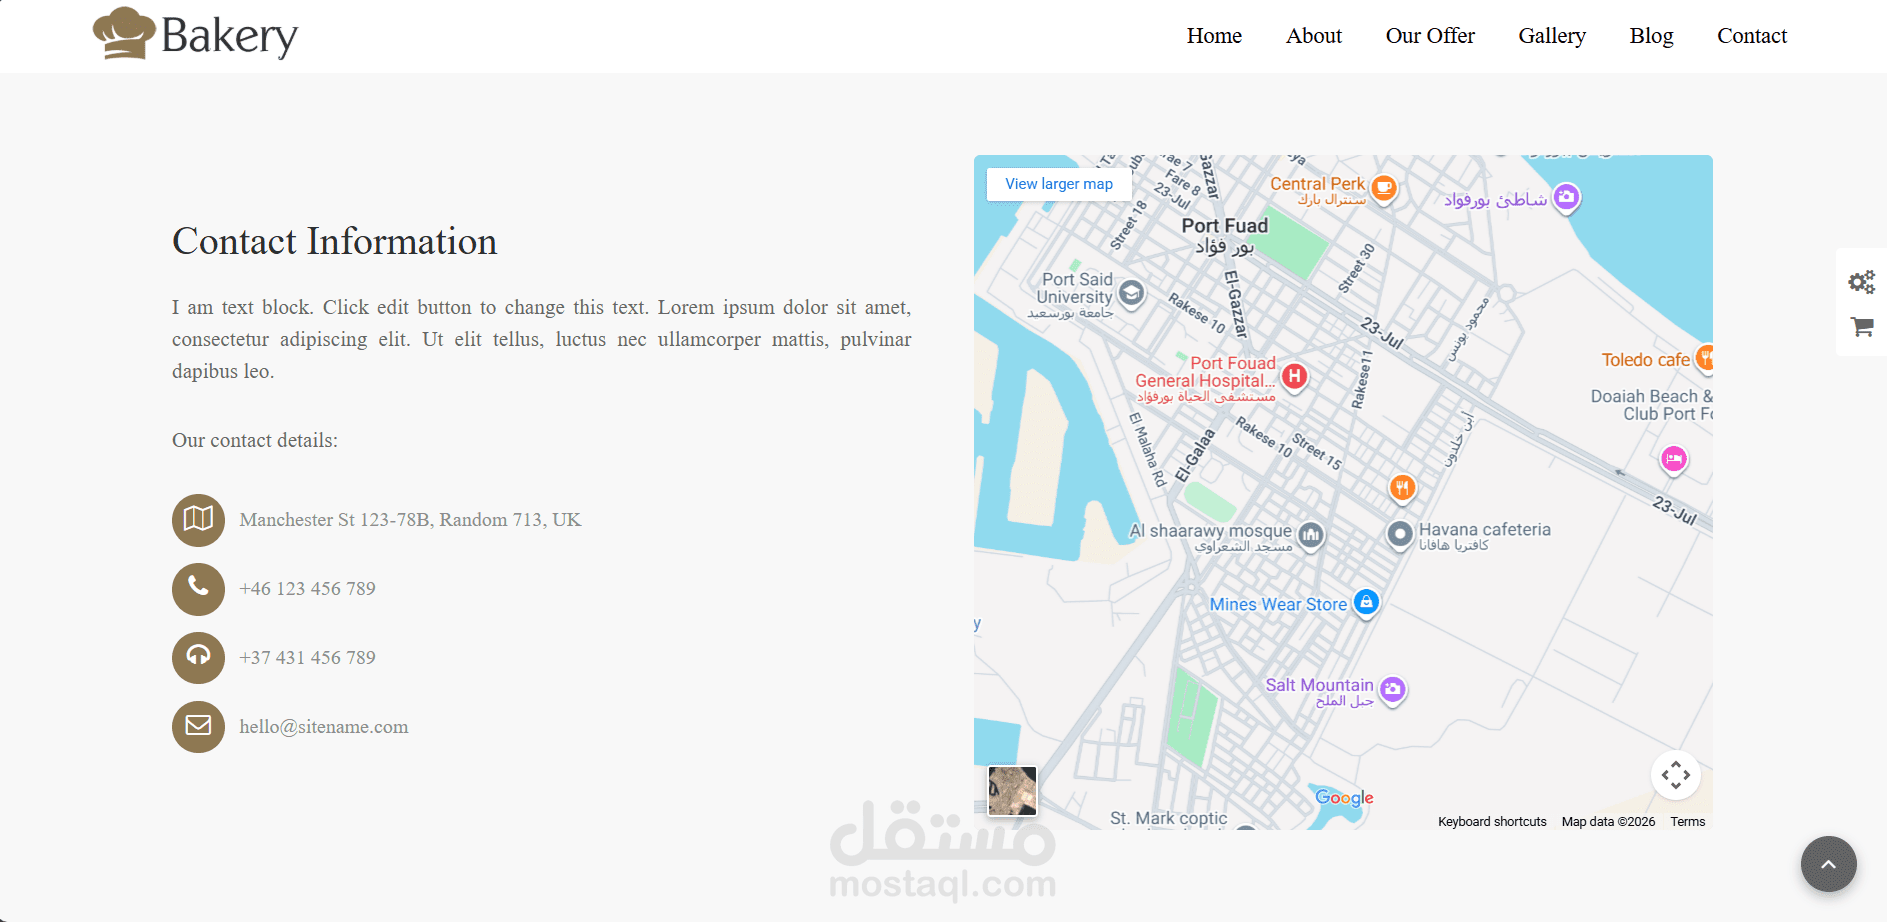This screenshot has height=922, width=1887.
Task: Click the Contact Information heading
Action: pos(334,241)
